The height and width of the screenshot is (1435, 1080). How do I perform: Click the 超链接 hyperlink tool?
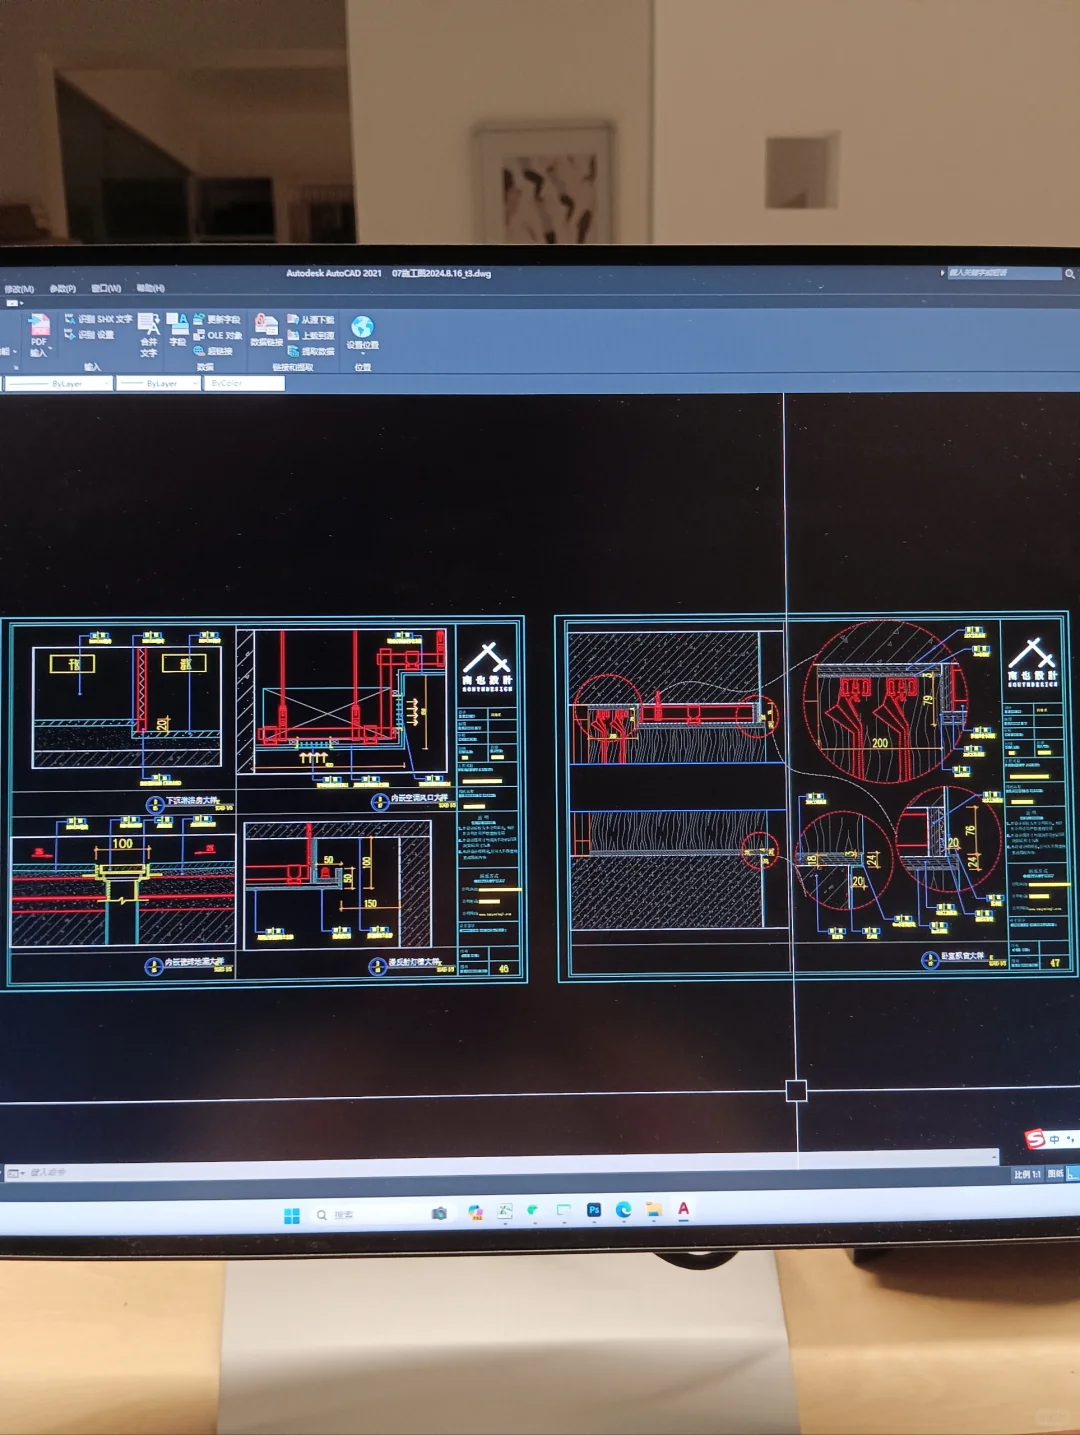click(213, 351)
